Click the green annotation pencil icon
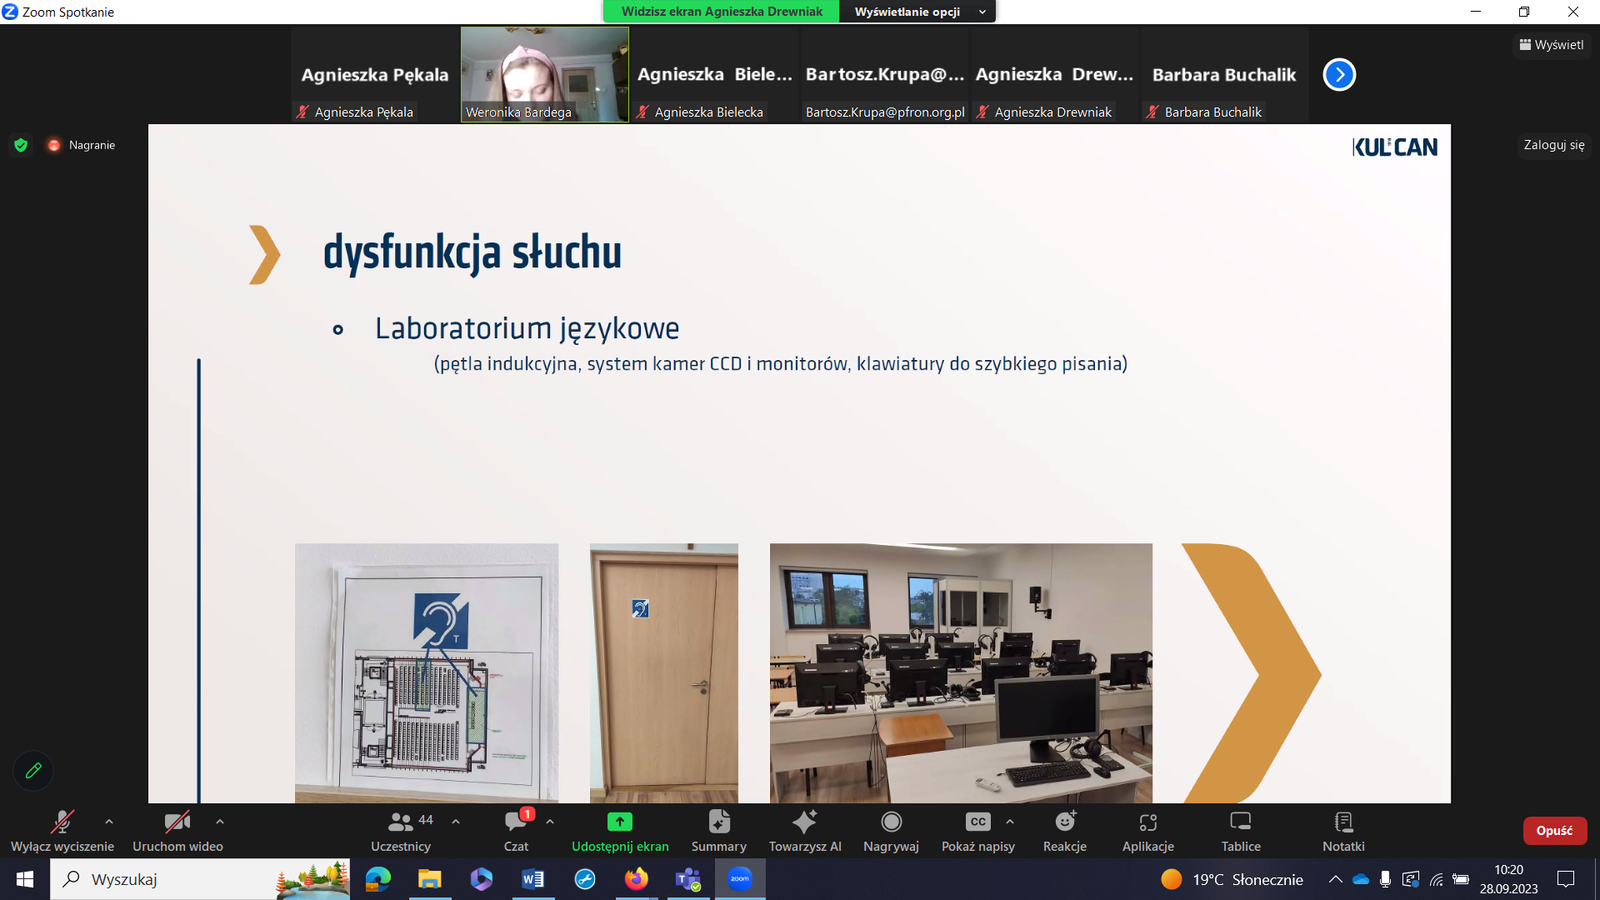 33,771
